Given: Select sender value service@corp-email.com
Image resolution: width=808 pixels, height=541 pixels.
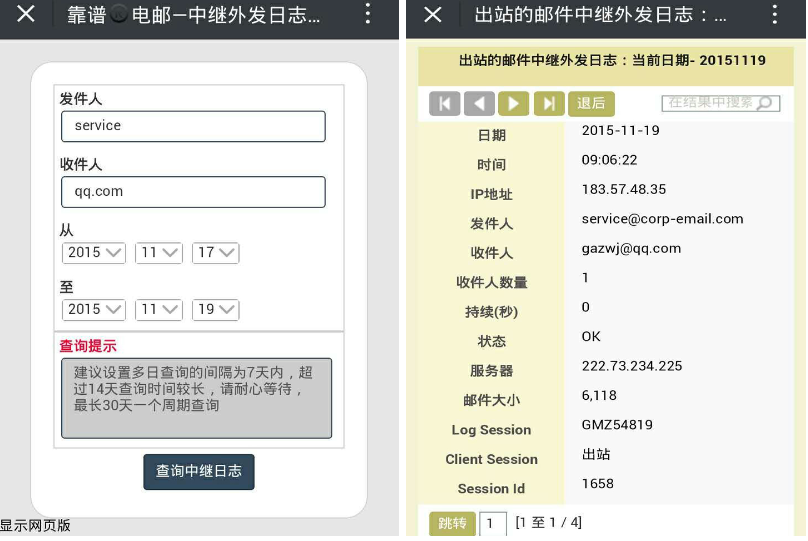Looking at the screenshot, I should tap(662, 219).
